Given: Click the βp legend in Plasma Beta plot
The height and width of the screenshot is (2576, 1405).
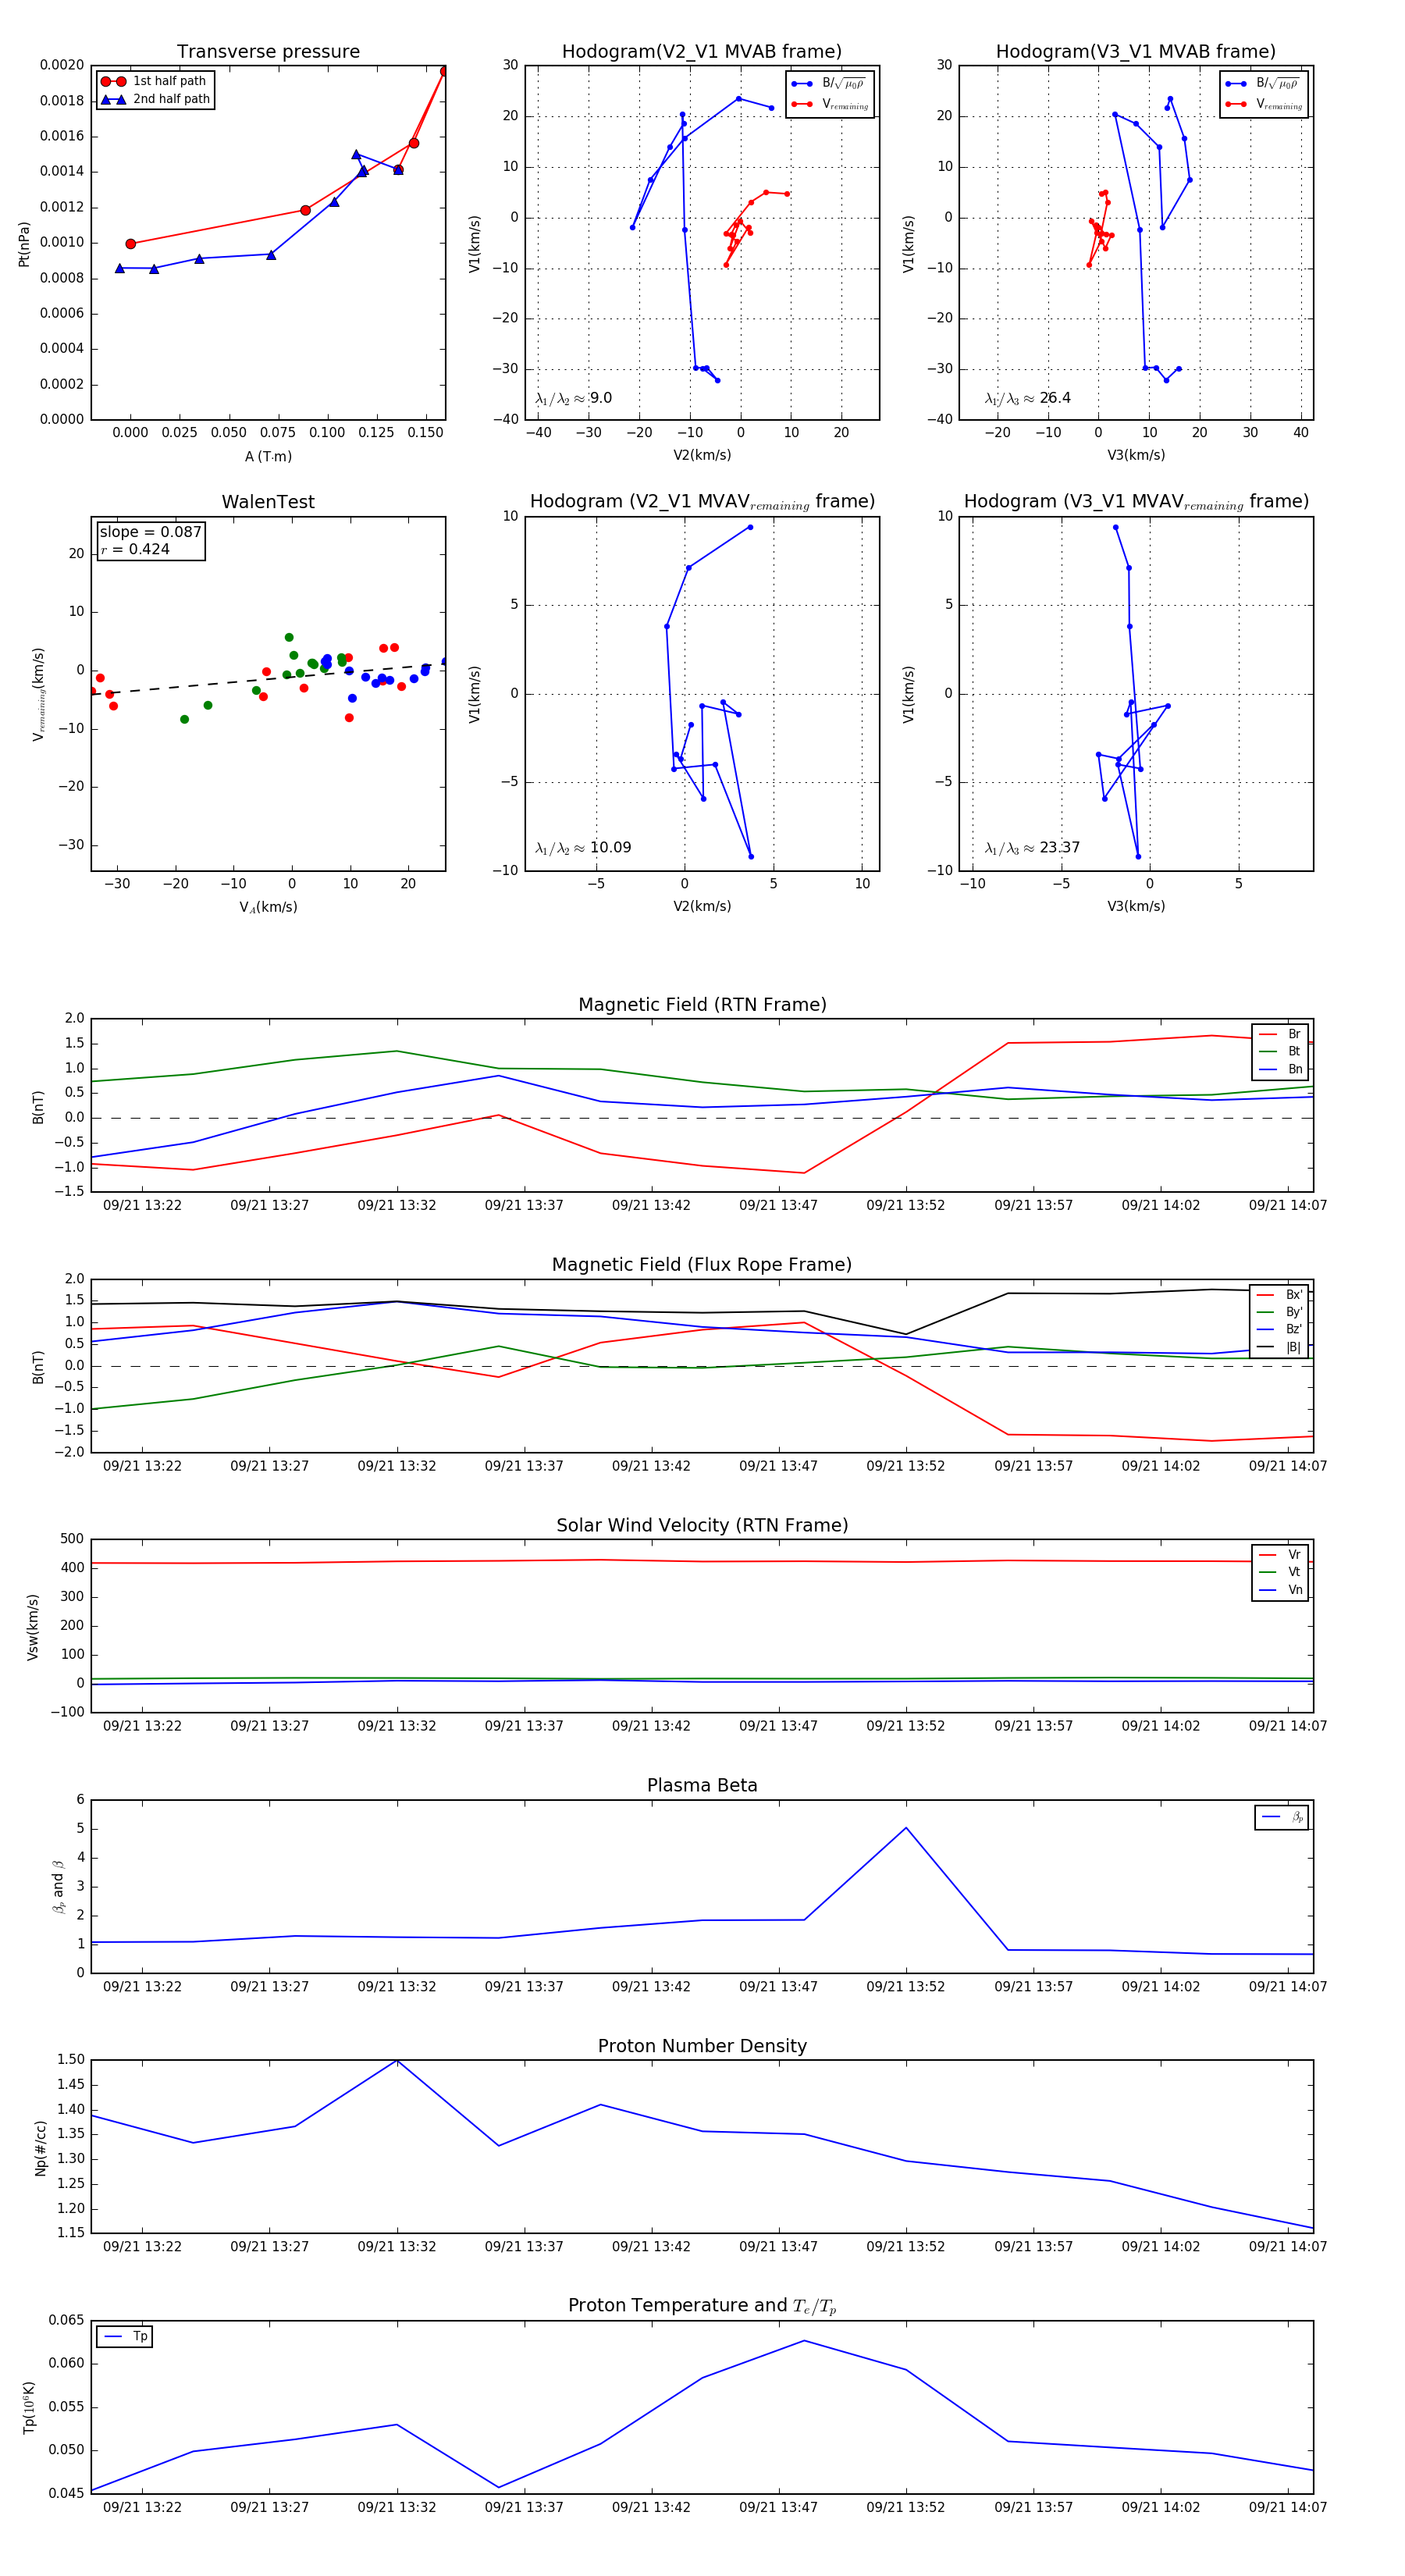Looking at the screenshot, I should tap(1282, 1817).
